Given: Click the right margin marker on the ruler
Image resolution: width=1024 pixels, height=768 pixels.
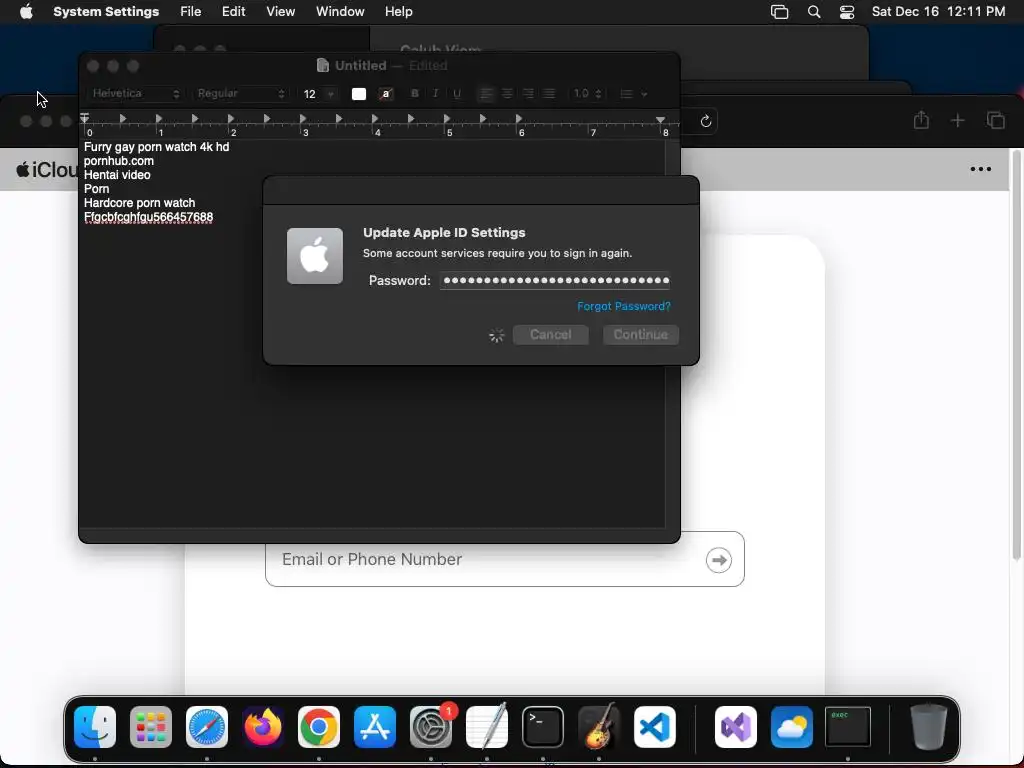Looking at the screenshot, I should coord(660,120).
